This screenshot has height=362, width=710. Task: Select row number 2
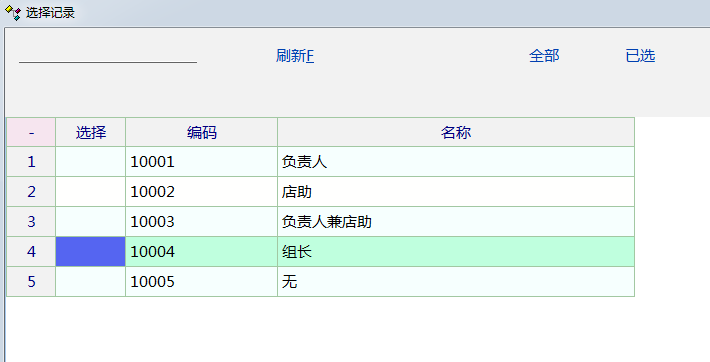pyautogui.click(x=31, y=192)
